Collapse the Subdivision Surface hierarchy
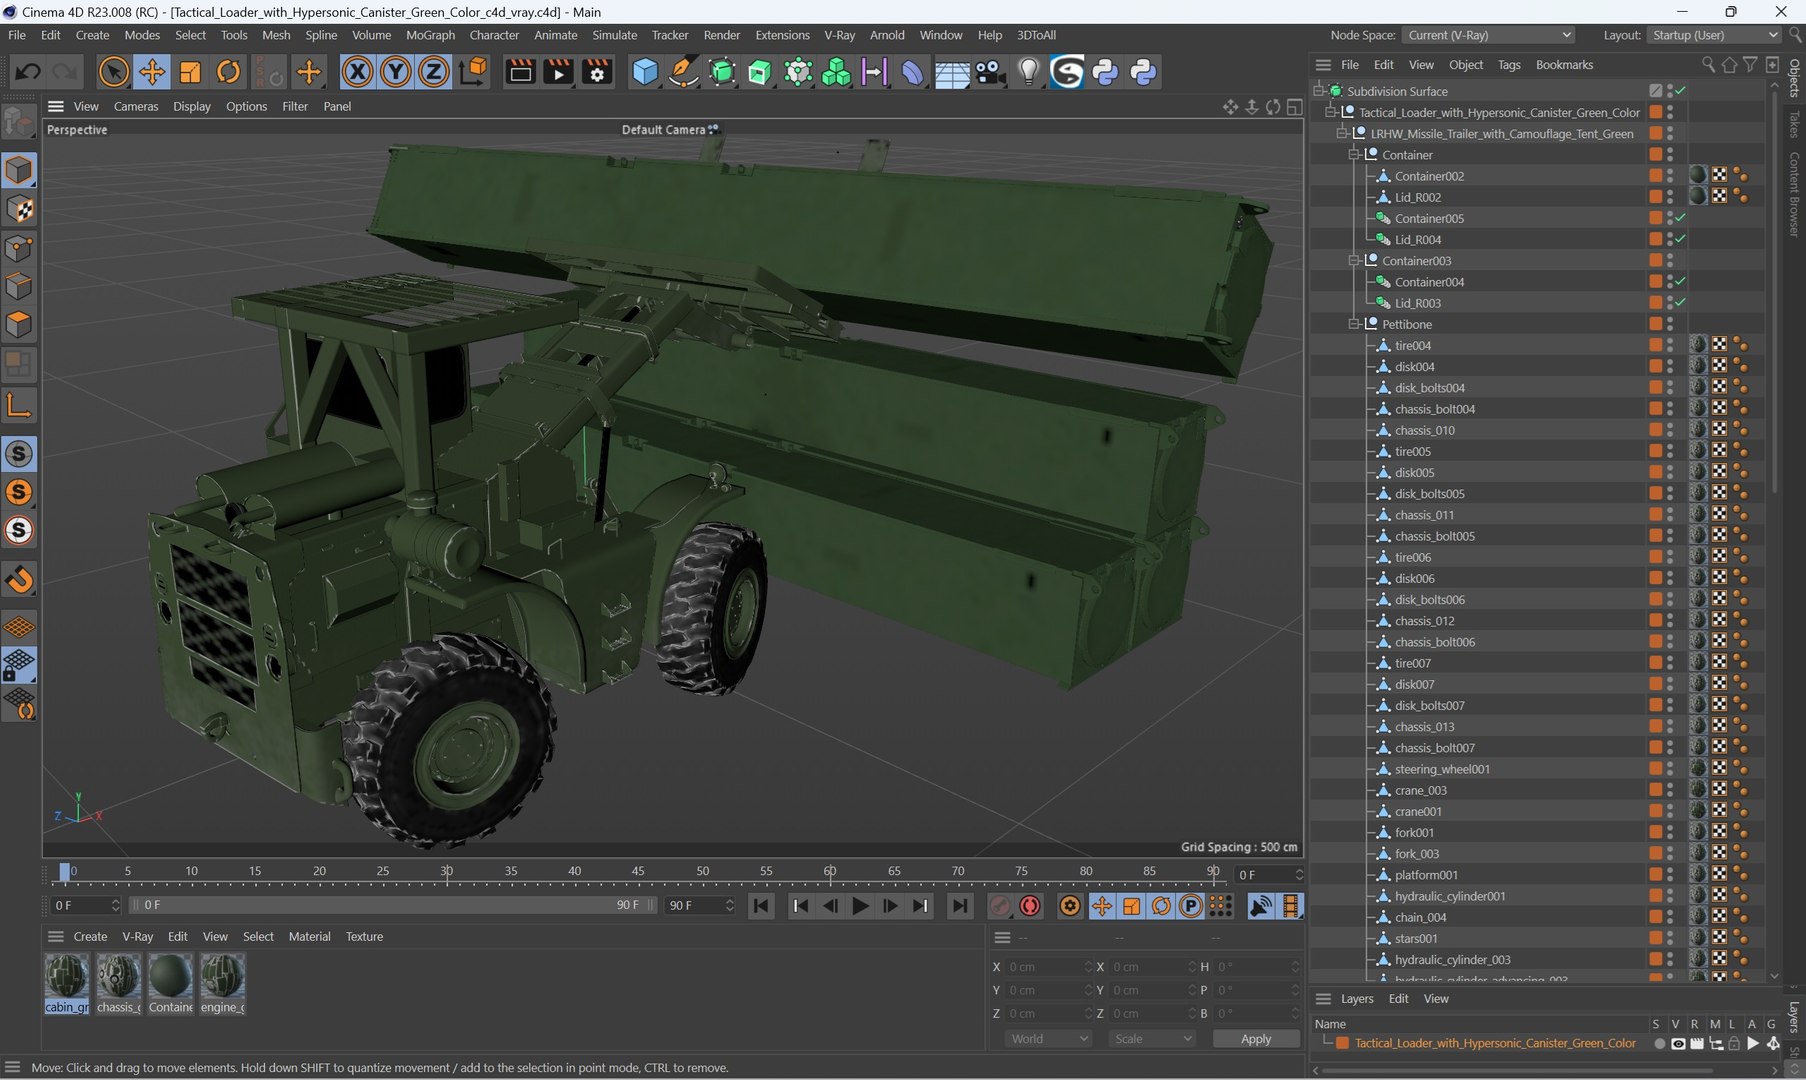 pyautogui.click(x=1319, y=91)
